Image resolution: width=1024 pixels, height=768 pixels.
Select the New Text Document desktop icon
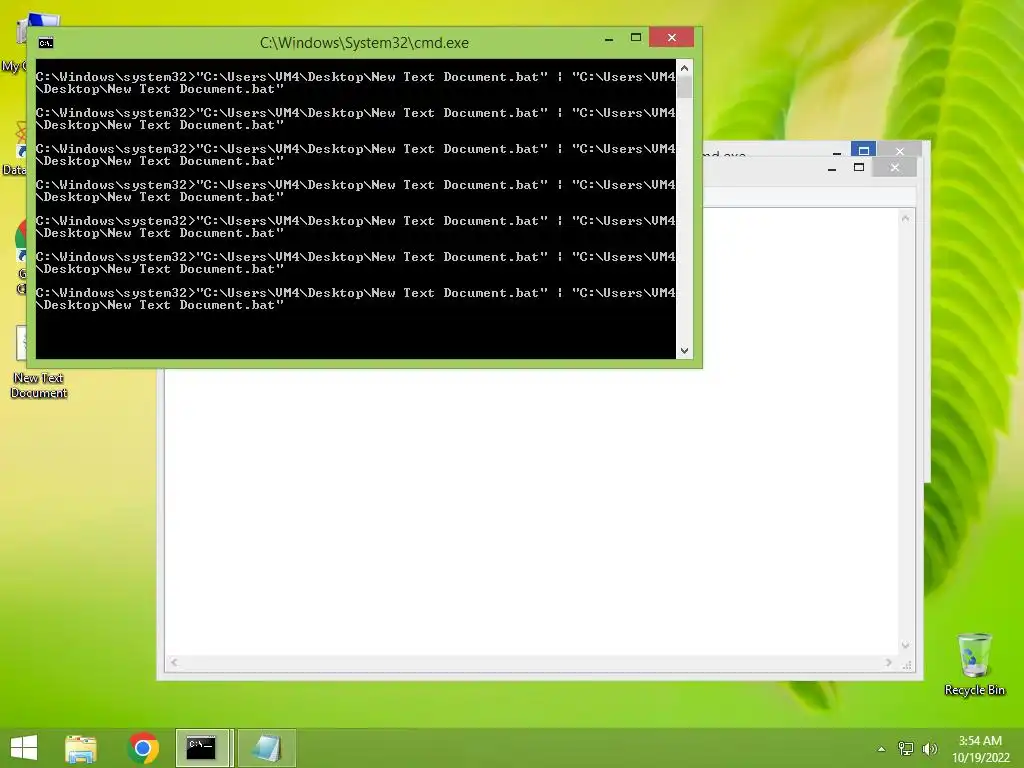tap(39, 362)
